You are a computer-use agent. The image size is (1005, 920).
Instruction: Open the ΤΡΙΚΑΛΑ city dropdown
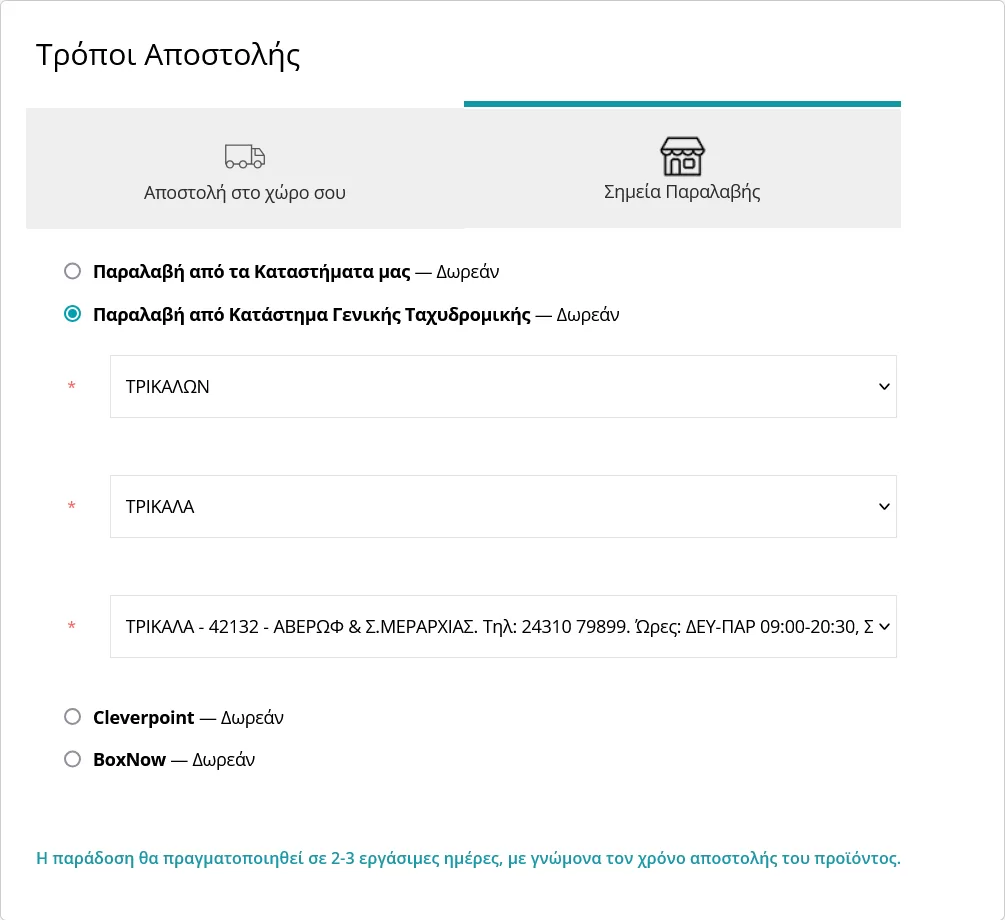(502, 506)
